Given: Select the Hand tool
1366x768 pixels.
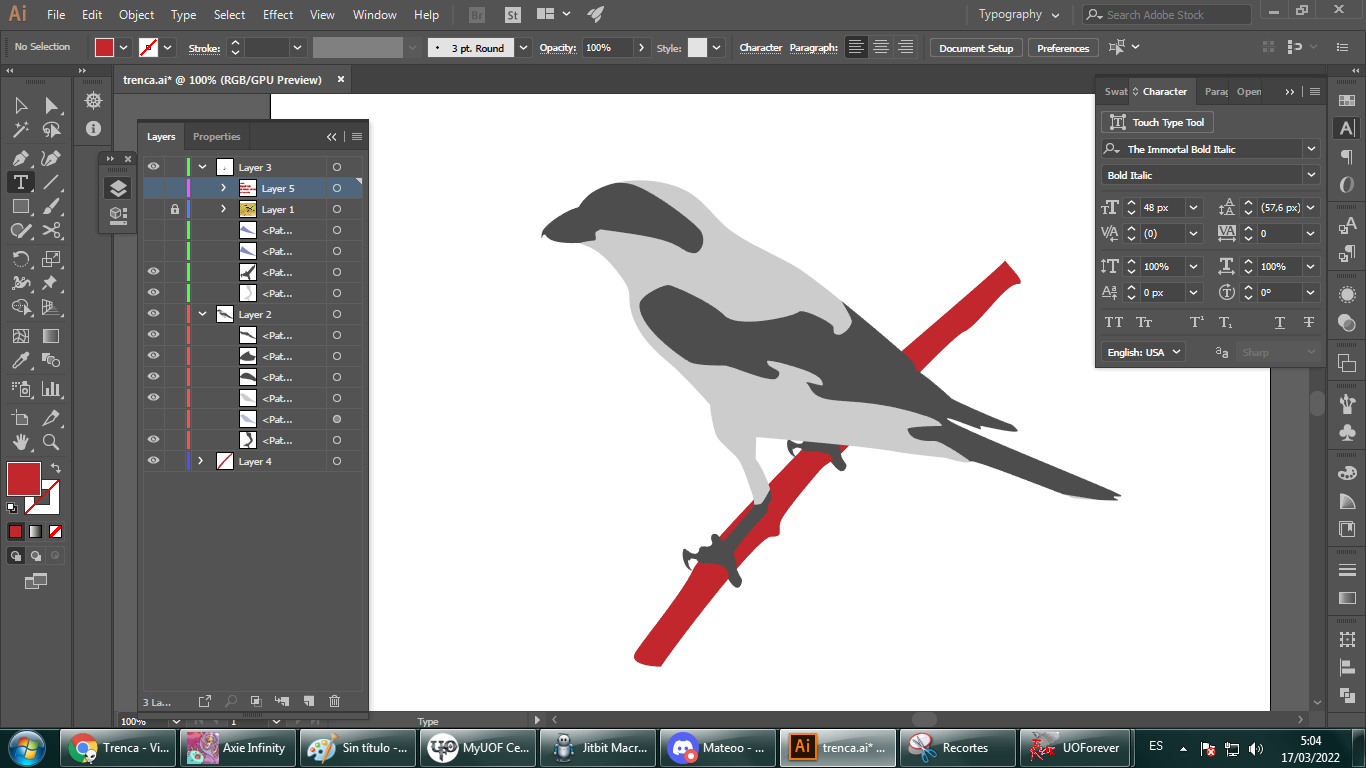Looking at the screenshot, I should pyautogui.click(x=20, y=442).
